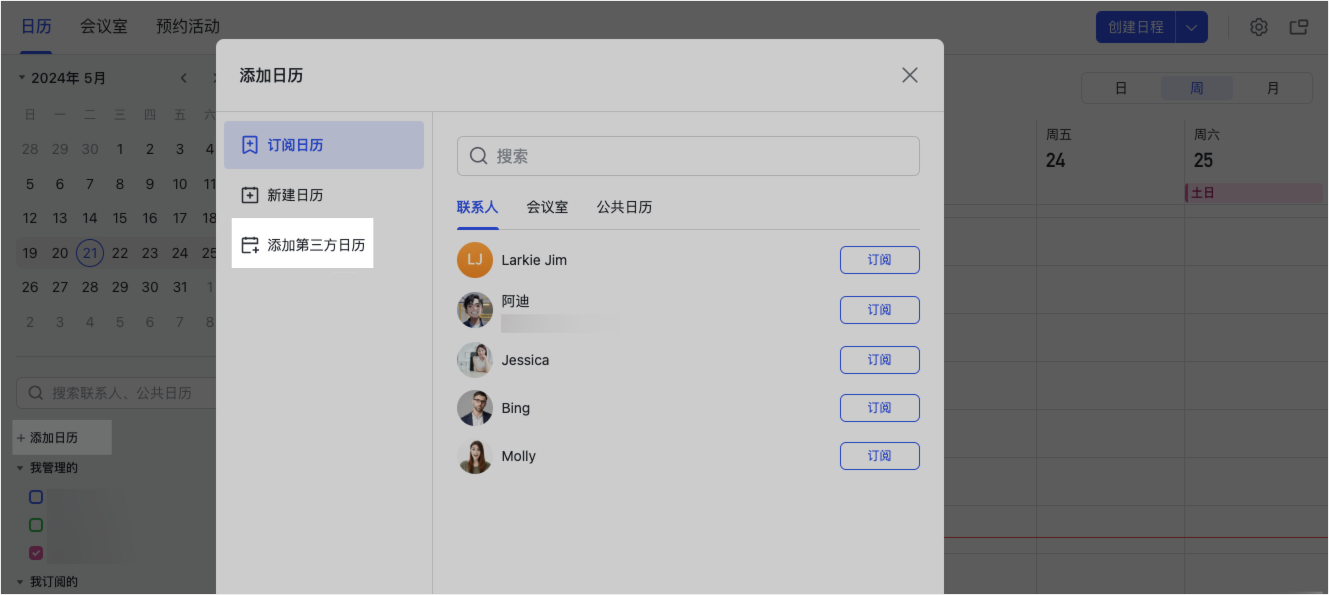1329x595 pixels.
Task: Toggle the green calendar checkbox under 我管理的
Action: (x=35, y=525)
